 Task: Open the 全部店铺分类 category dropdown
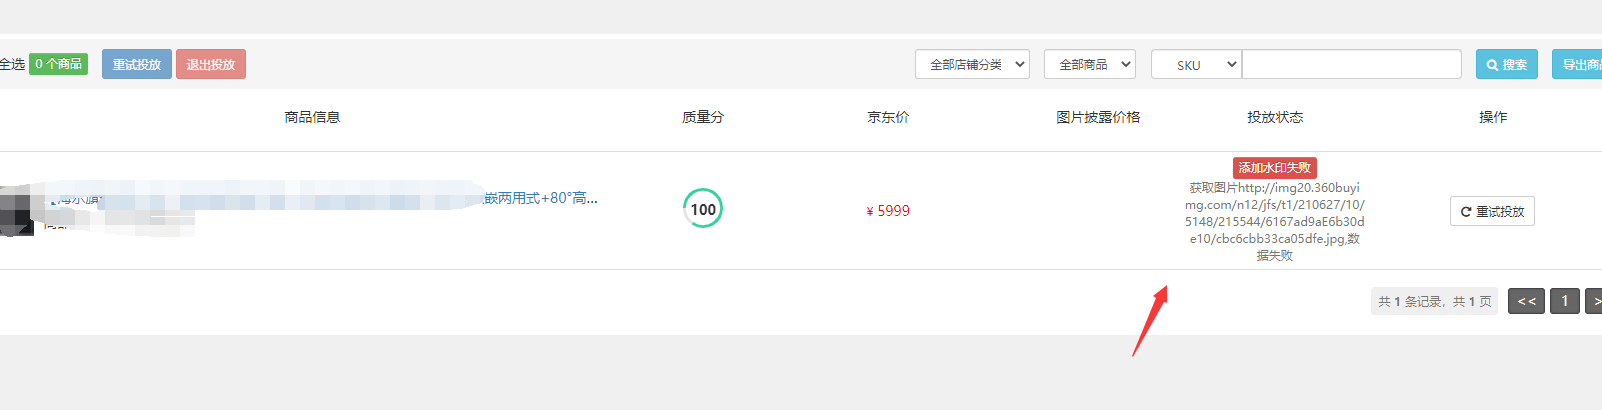(972, 64)
